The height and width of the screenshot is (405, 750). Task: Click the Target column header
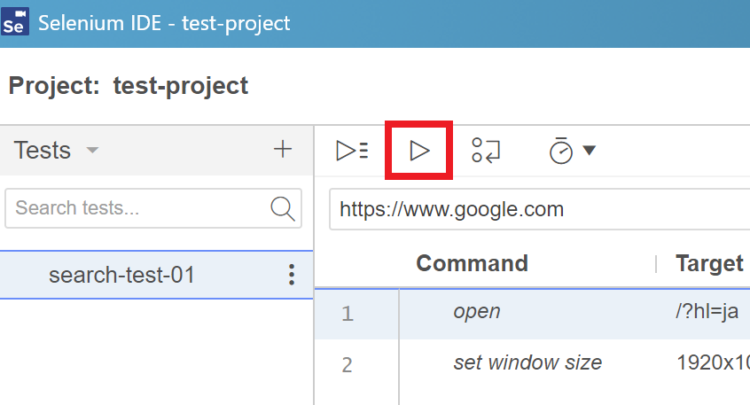pyautogui.click(x=709, y=263)
